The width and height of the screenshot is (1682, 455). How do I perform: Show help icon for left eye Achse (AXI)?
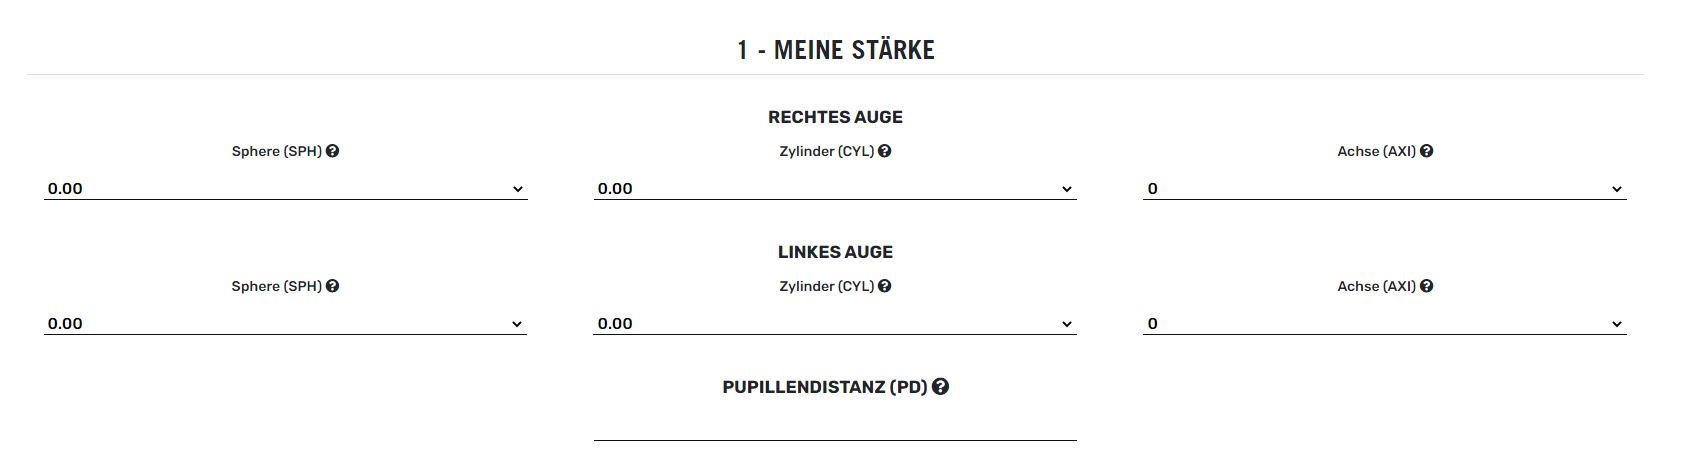point(1426,286)
